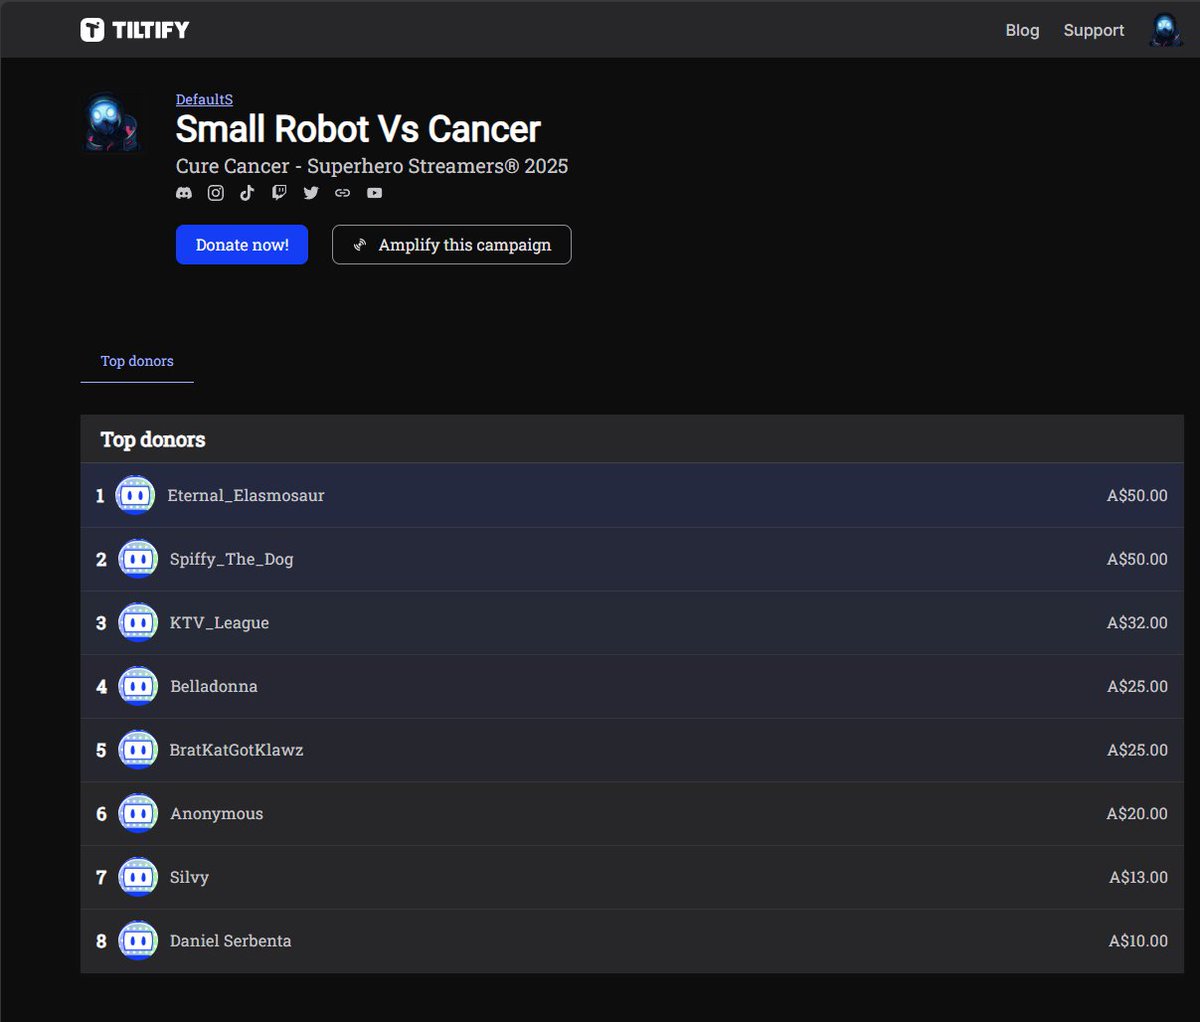Click the A$20.00 donation amount

click(x=1137, y=814)
